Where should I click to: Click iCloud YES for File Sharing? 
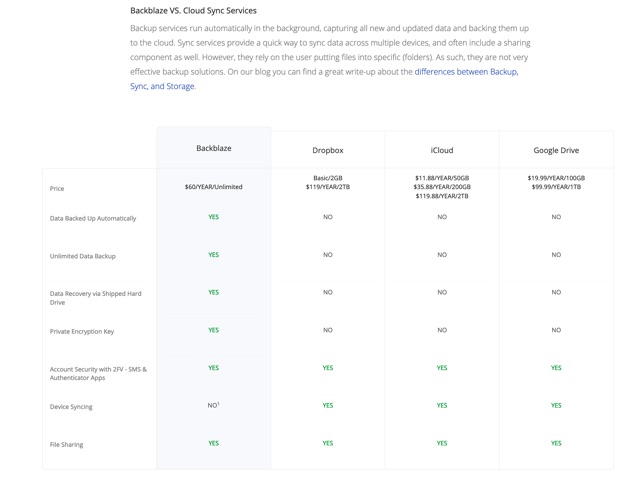(442, 443)
